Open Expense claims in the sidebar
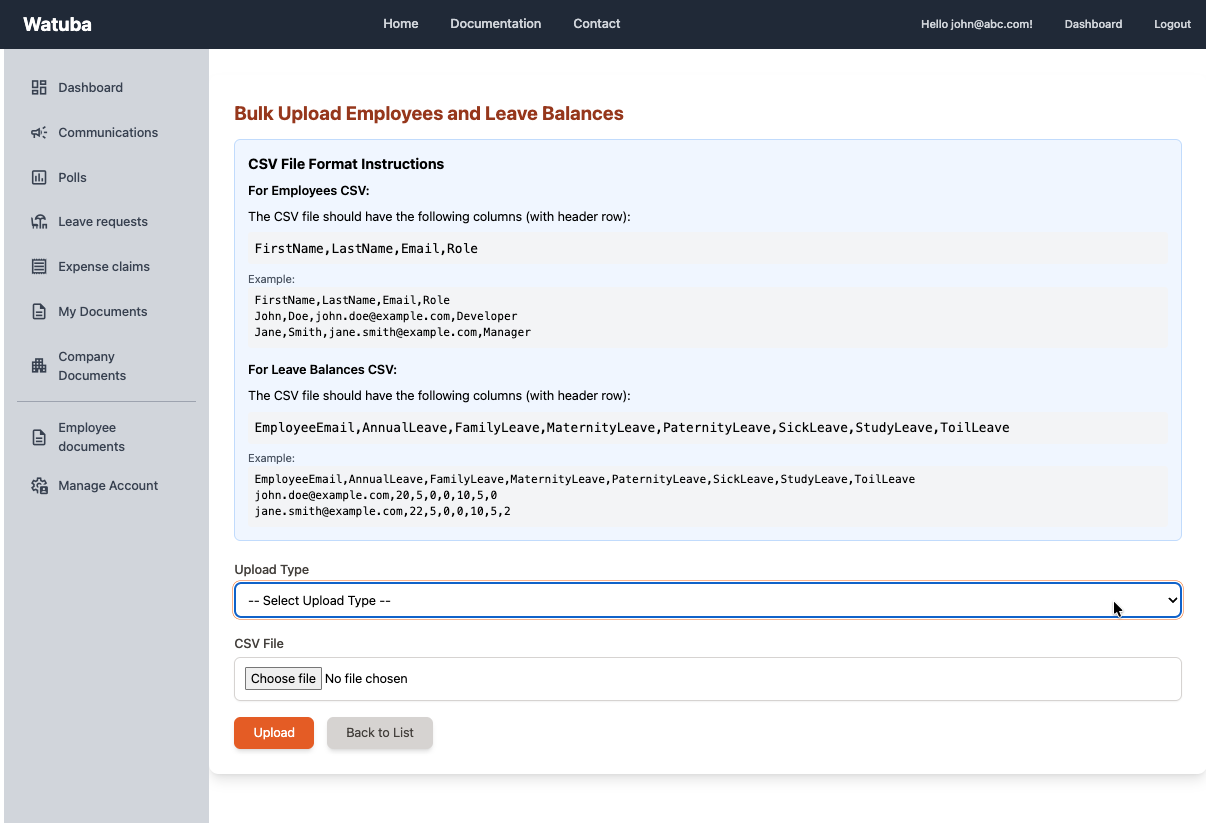Viewport: 1206px width, 823px height. click(106, 267)
